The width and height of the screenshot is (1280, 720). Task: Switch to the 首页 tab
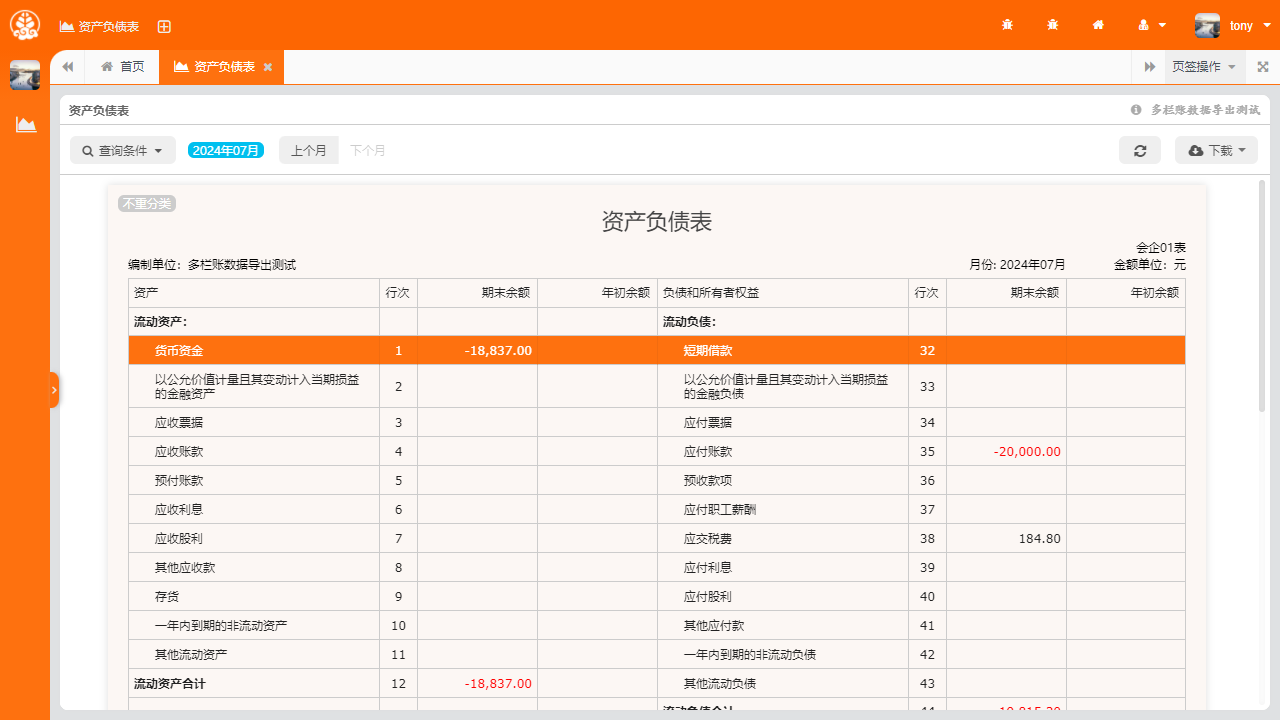(122, 66)
